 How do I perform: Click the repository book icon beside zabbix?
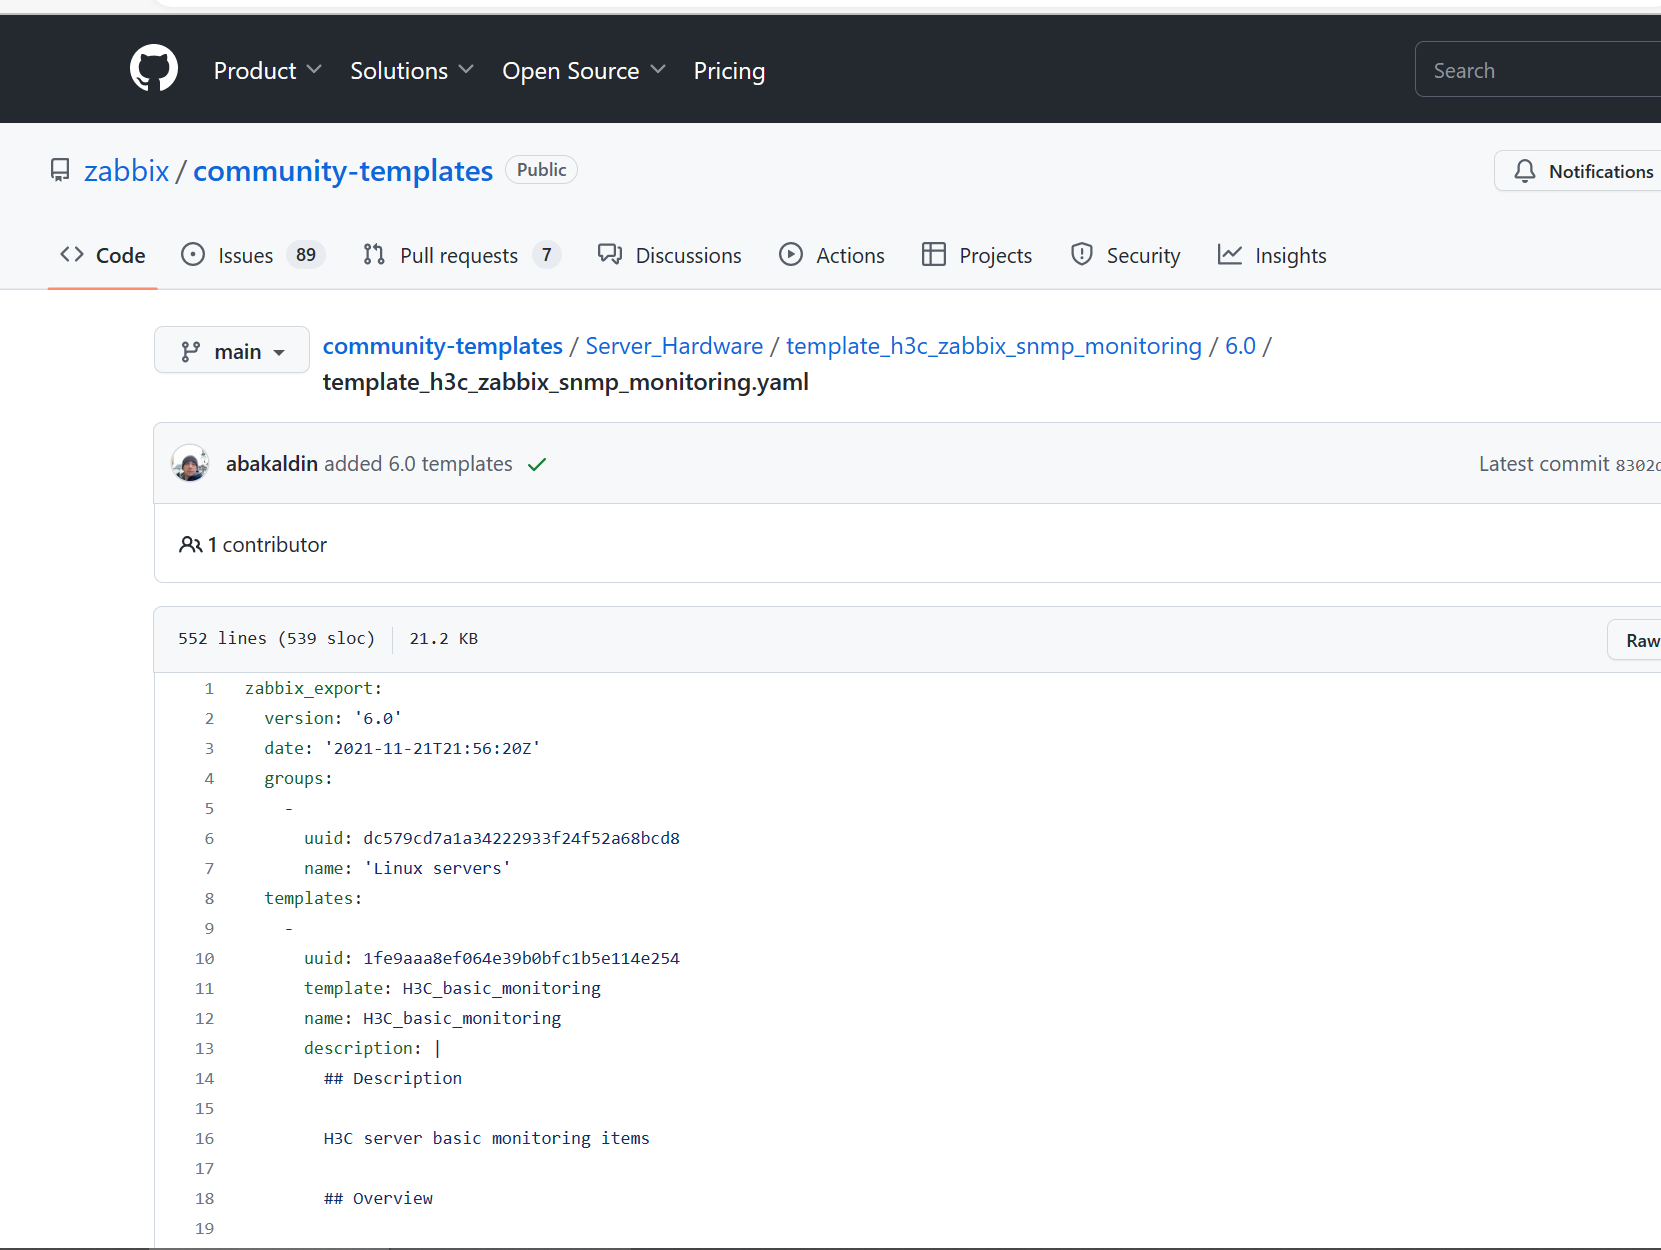point(60,171)
